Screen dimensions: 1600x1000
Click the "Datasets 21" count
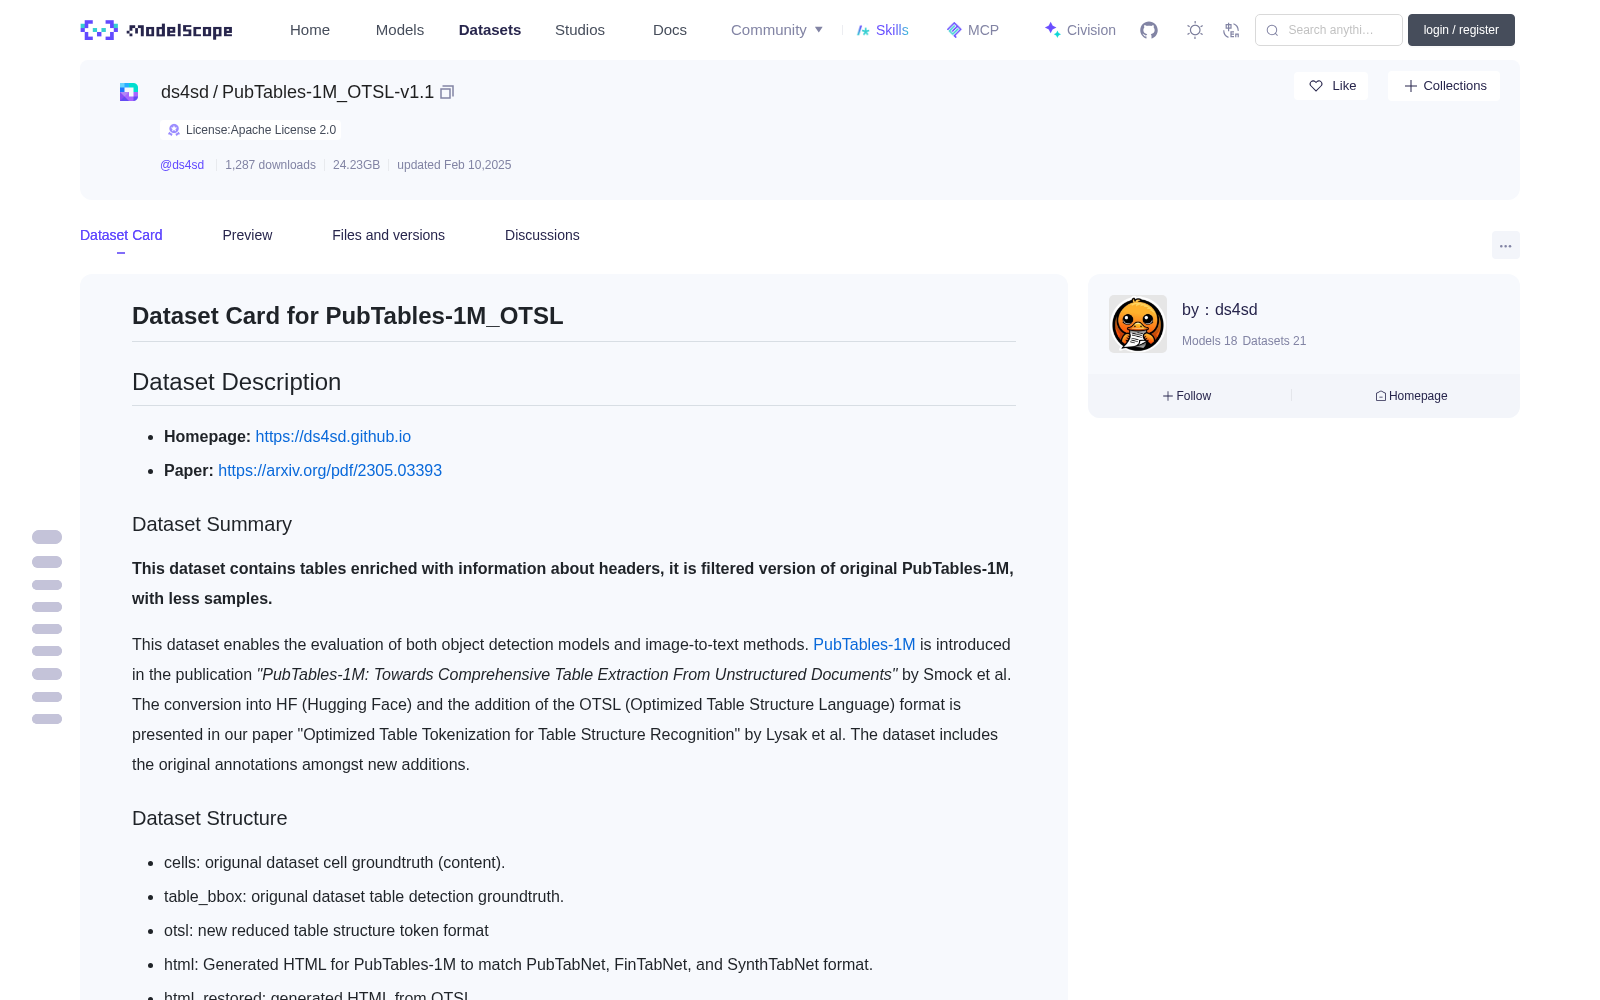pyautogui.click(x=1274, y=341)
